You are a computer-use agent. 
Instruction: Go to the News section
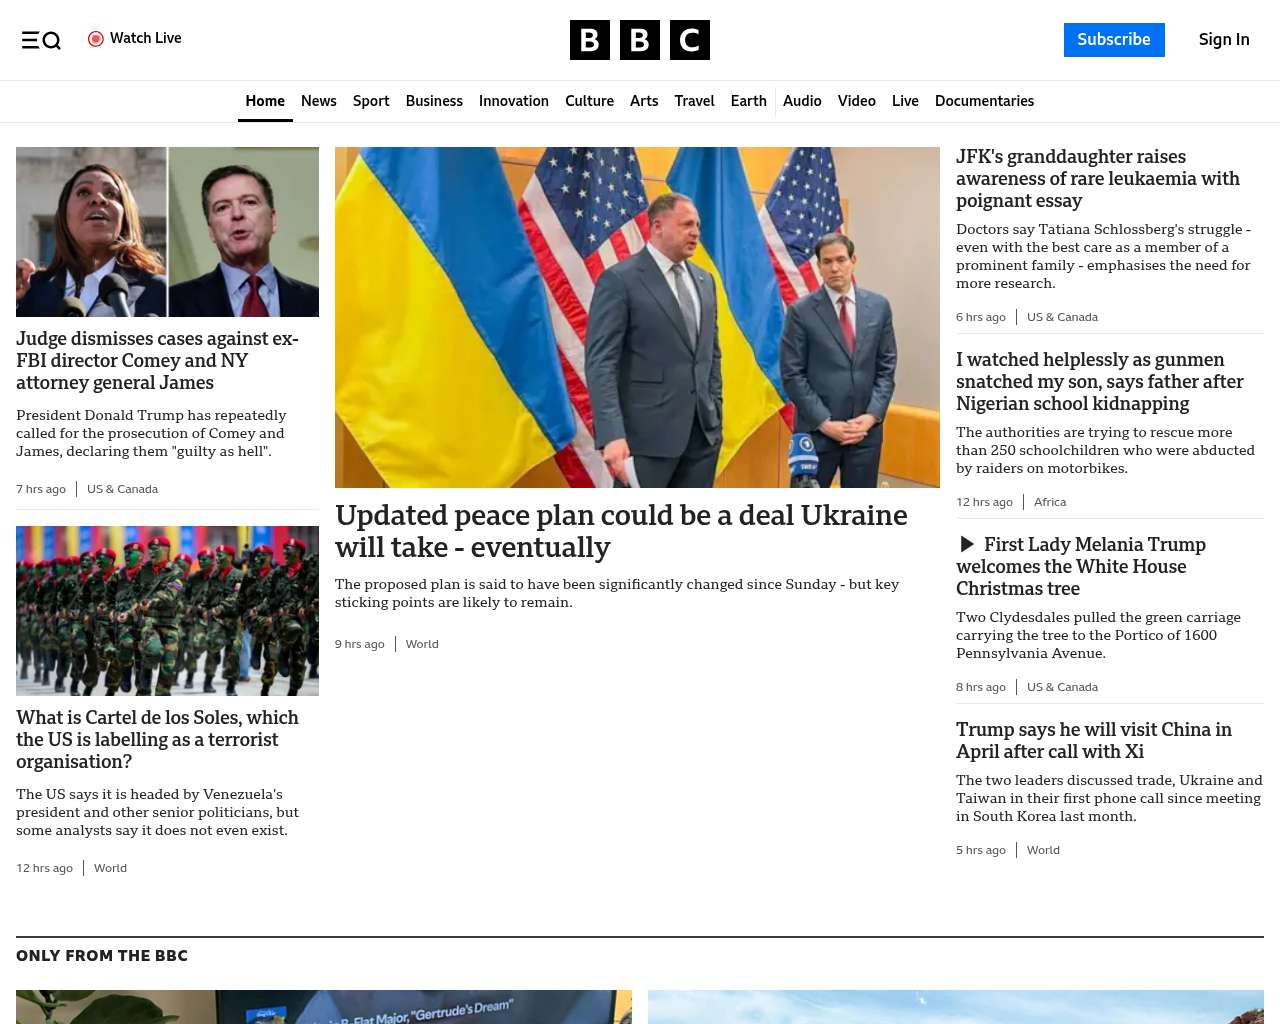click(319, 101)
